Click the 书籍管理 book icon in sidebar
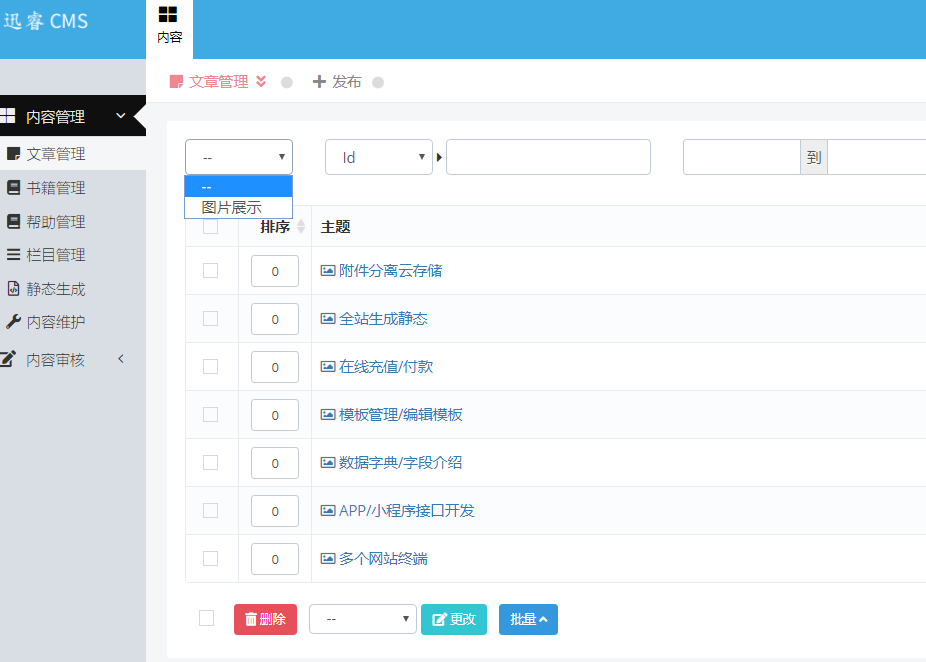The image size is (926, 662). pos(13,188)
